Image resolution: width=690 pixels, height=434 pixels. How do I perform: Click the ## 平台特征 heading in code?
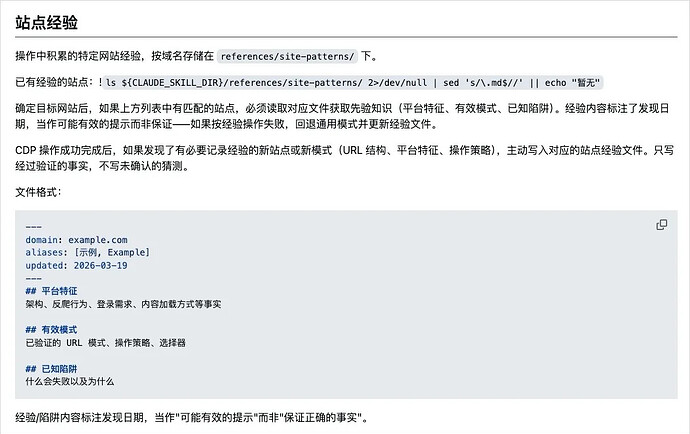point(51,291)
